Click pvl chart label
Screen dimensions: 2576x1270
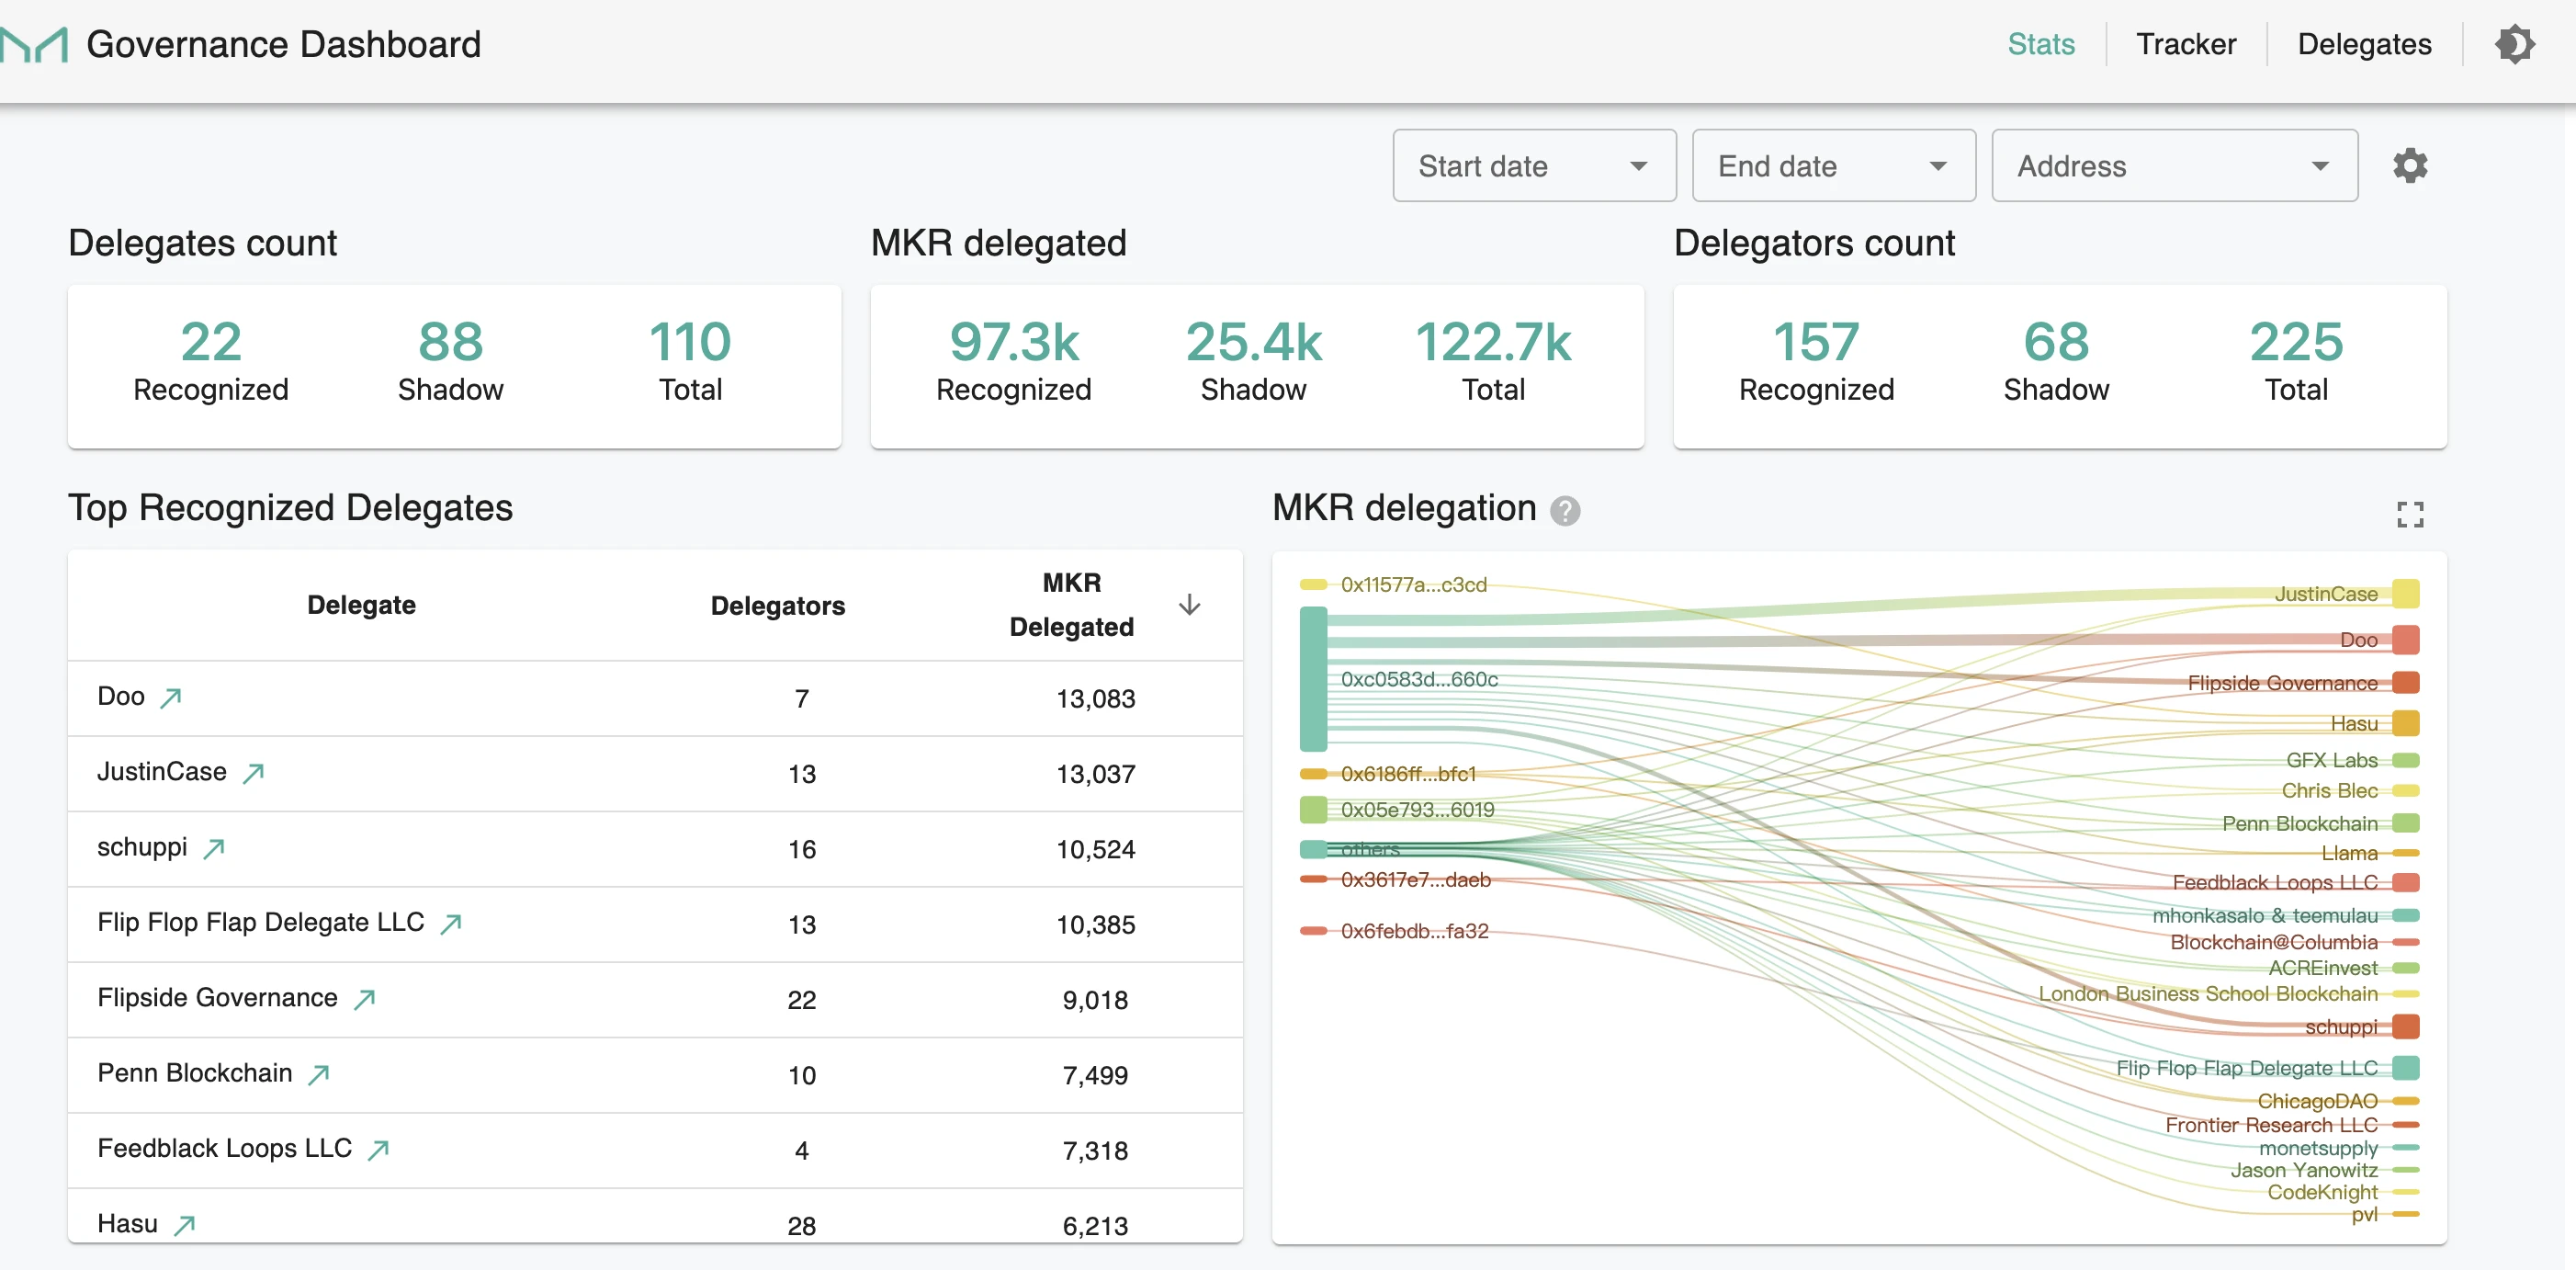(2364, 1214)
